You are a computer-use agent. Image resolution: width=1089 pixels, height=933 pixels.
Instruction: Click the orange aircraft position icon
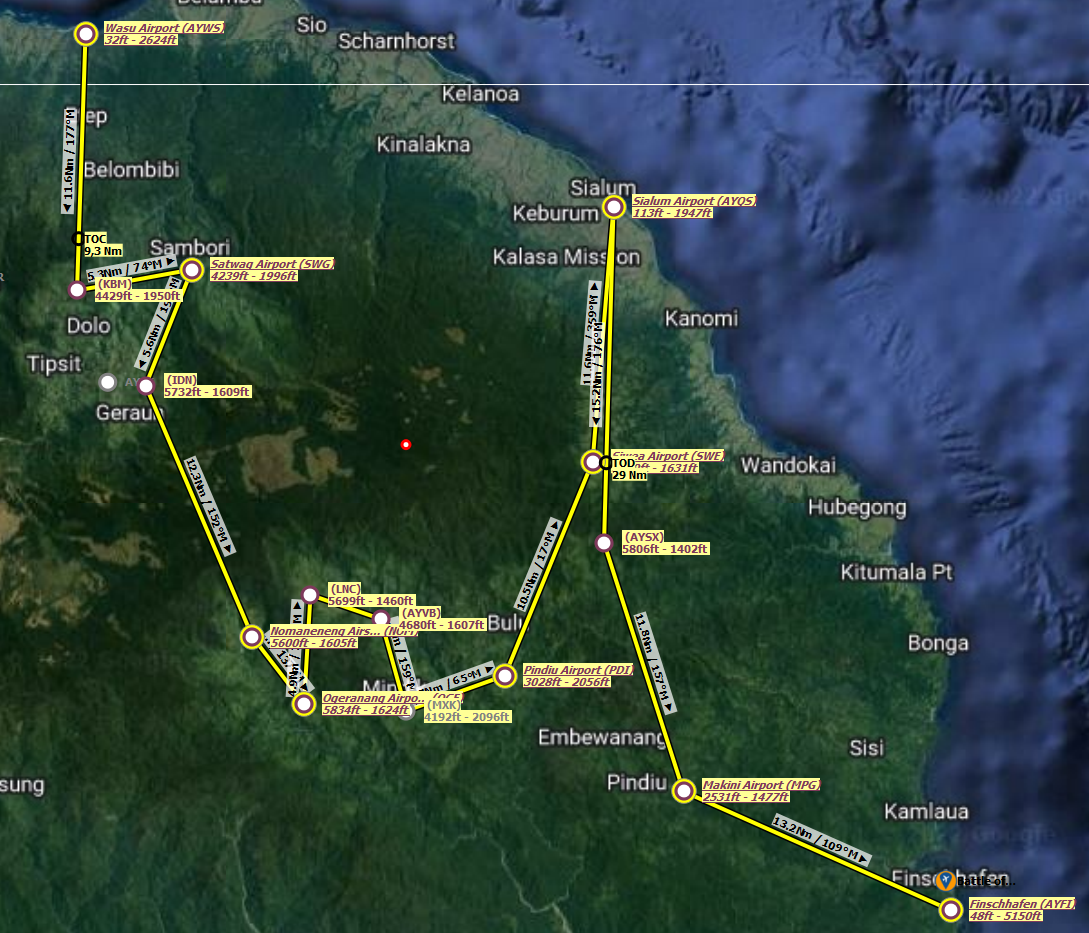pos(945,880)
